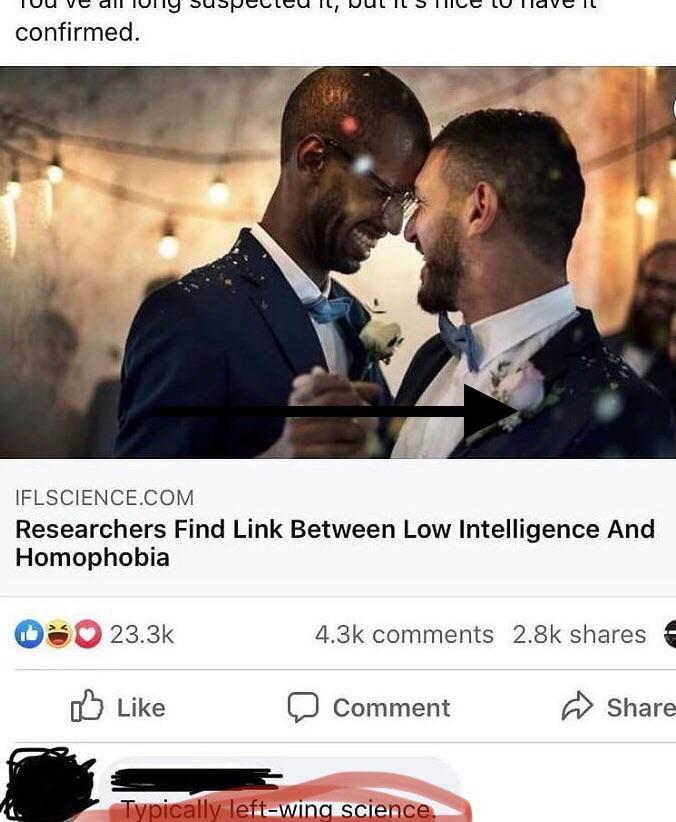This screenshot has height=822, width=676.
Task: Tap the Comment speech bubble icon
Action: click(x=303, y=707)
